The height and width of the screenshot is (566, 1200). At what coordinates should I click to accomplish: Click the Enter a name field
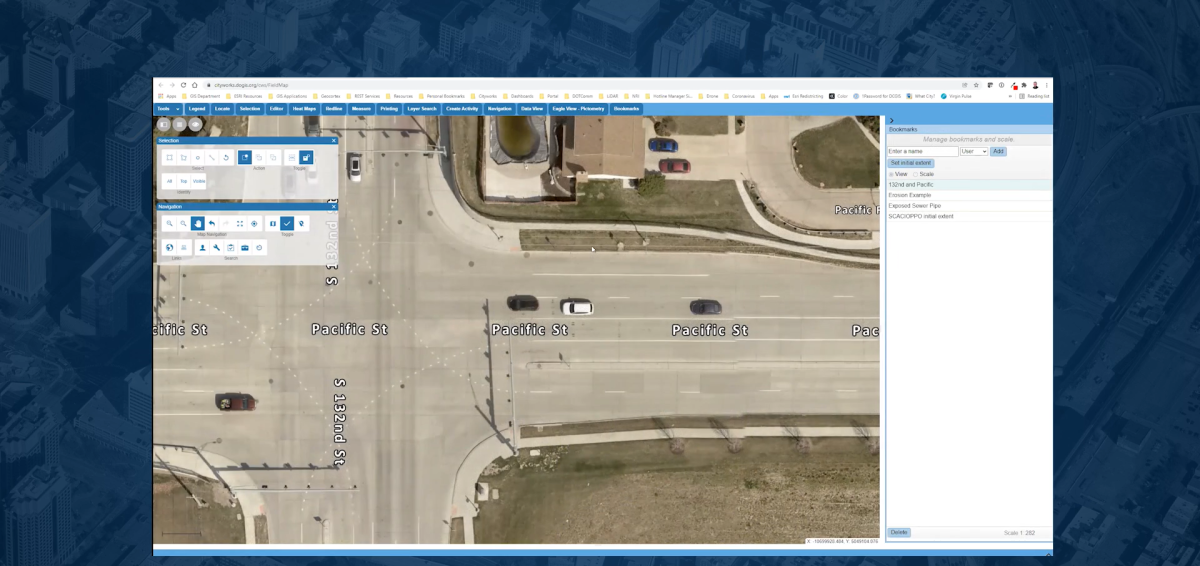pyautogui.click(x=922, y=151)
